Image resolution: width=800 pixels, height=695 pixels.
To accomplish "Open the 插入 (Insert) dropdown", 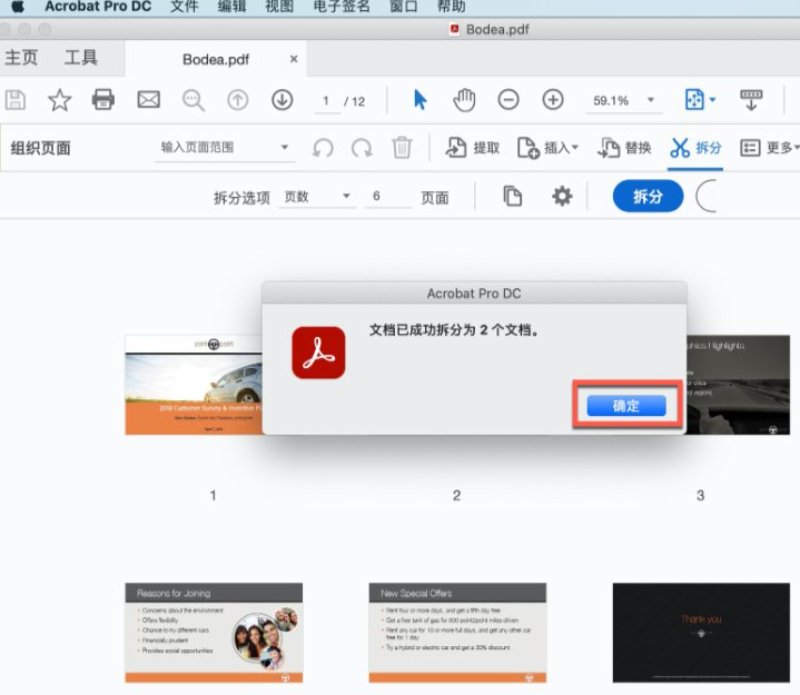I will pyautogui.click(x=552, y=147).
